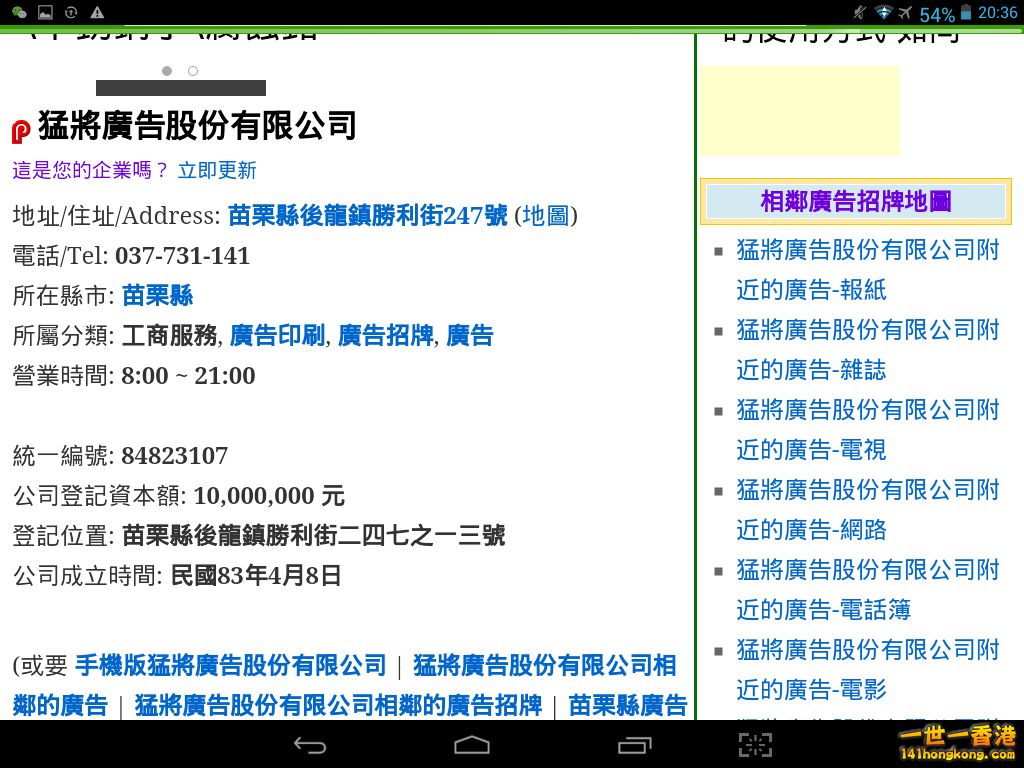Tap the image notification icon in status bar
This screenshot has height=768, width=1024.
pos(45,12)
